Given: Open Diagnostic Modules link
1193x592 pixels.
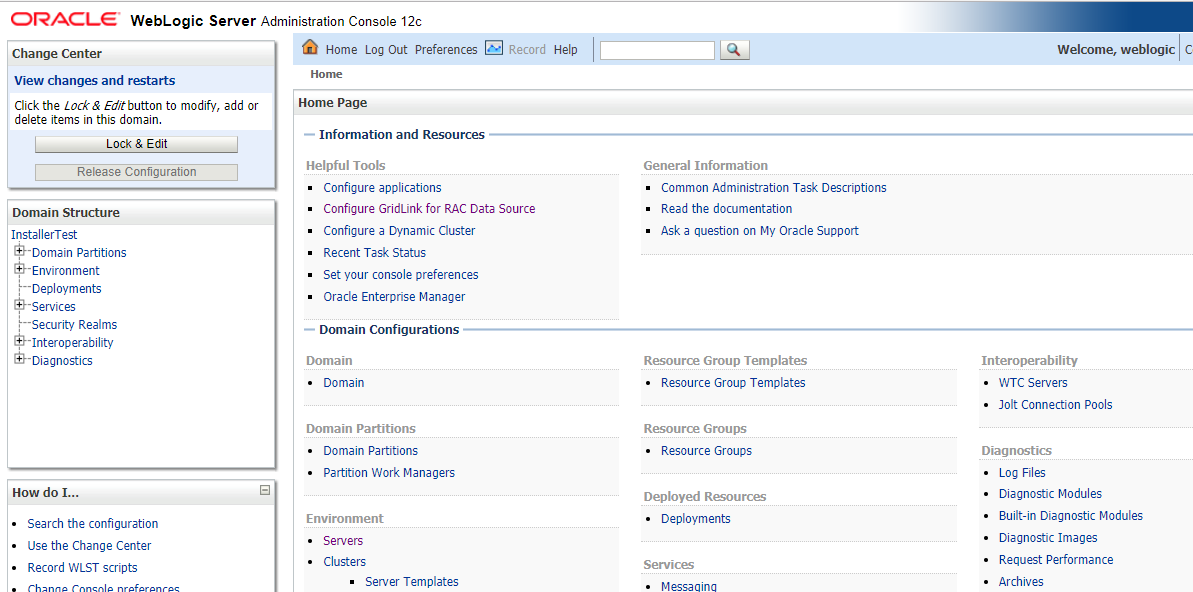Looking at the screenshot, I should (x=1050, y=494).
